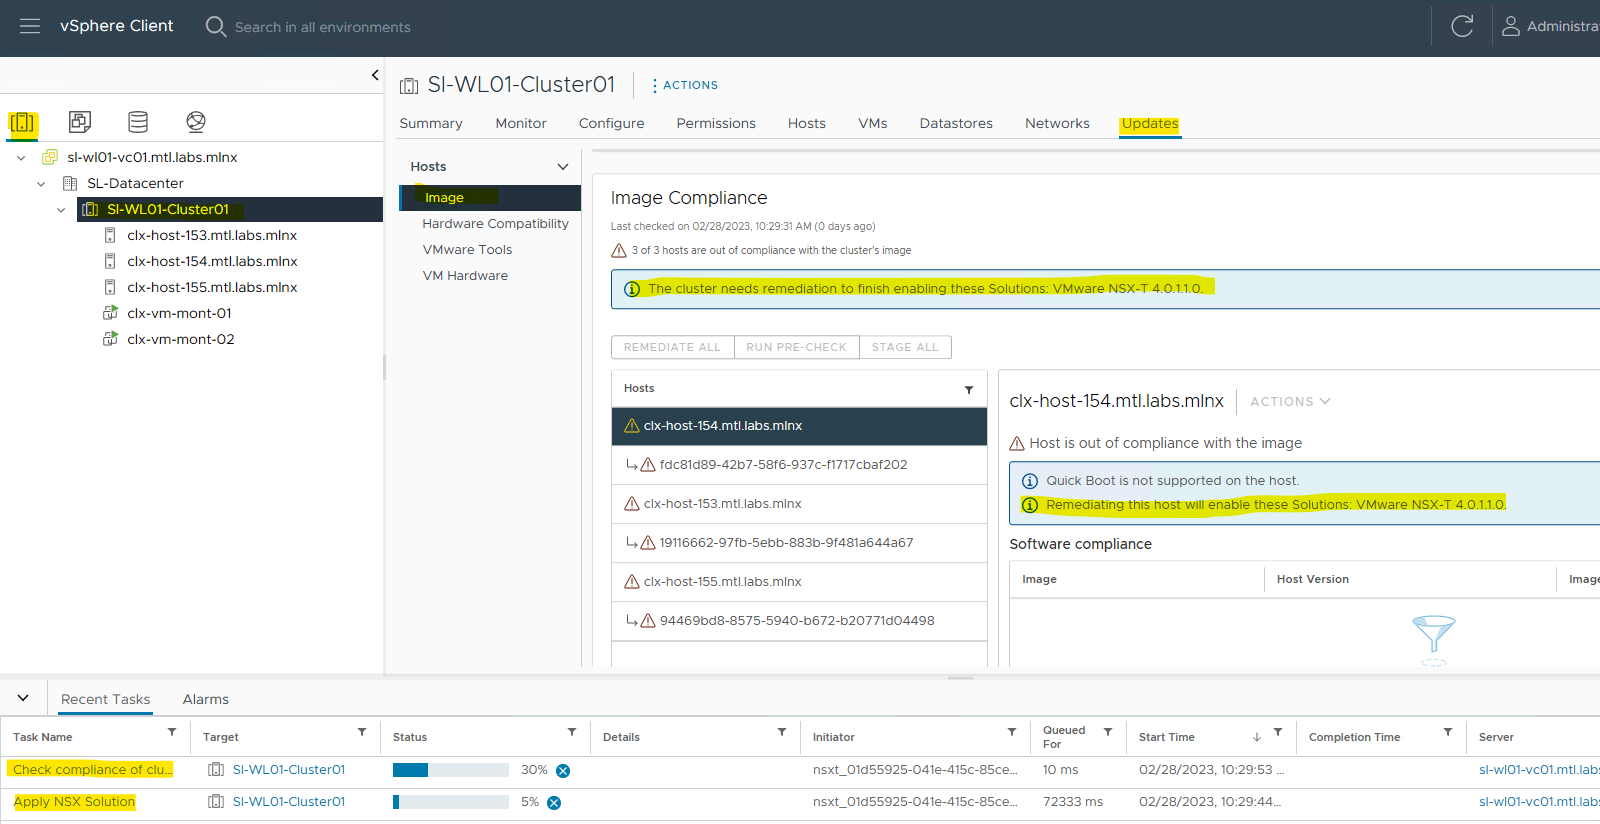The image size is (1600, 824).
Task: Open the vSphere Client hamburger menu
Action: pyautogui.click(x=30, y=26)
